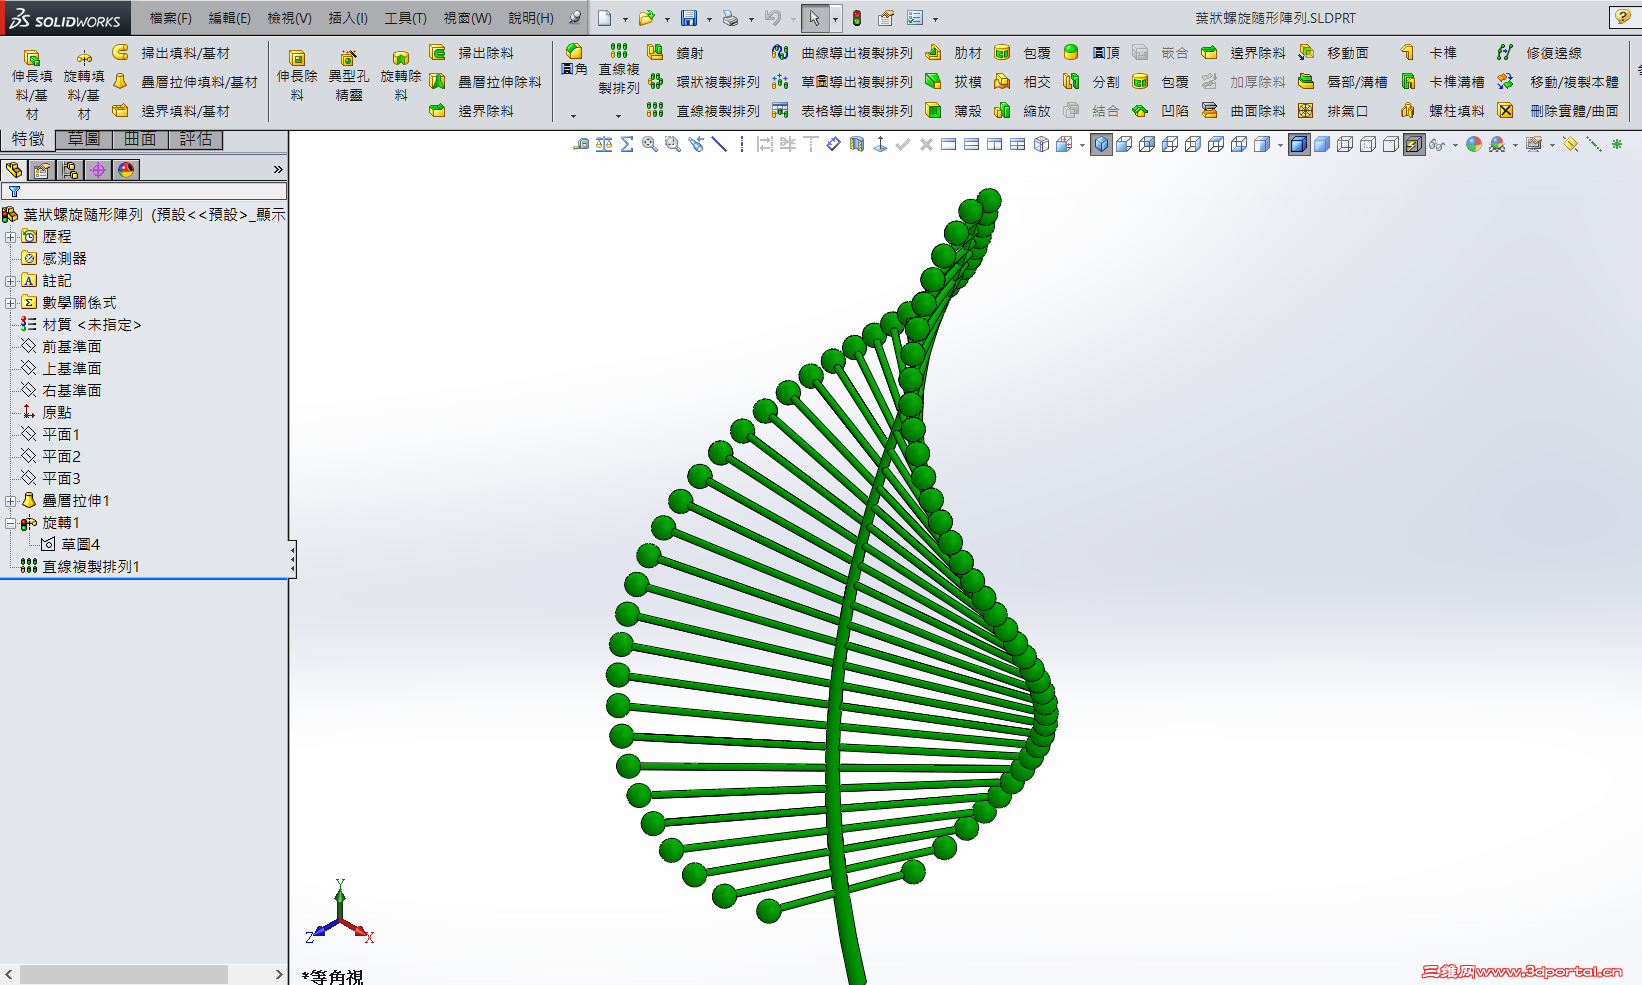1642x985 pixels.
Task: Select the 疊層拉伸除料 lofted cut tool
Action: click(485, 82)
